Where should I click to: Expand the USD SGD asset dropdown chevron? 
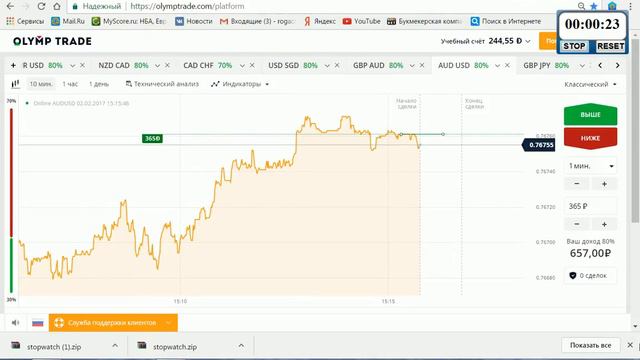327,66
